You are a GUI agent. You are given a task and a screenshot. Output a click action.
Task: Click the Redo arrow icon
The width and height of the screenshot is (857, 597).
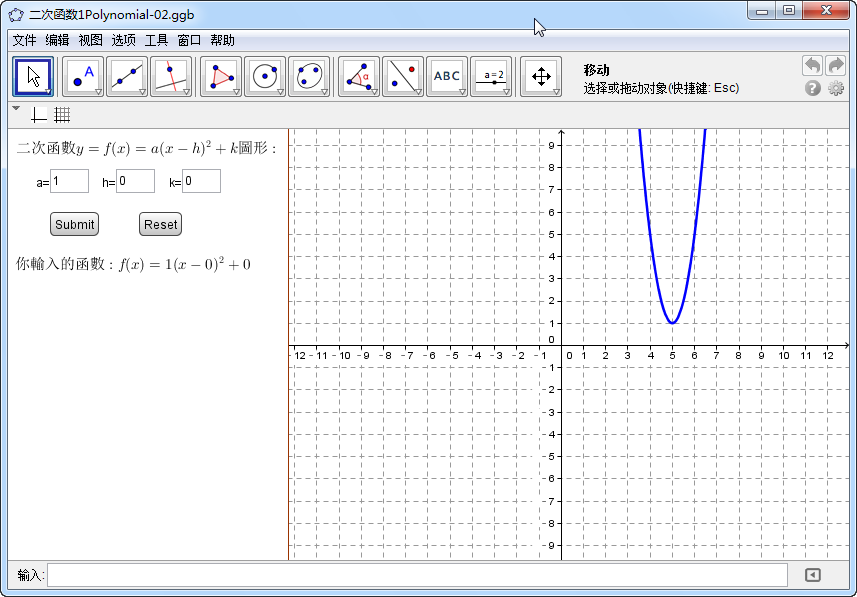[x=835, y=66]
